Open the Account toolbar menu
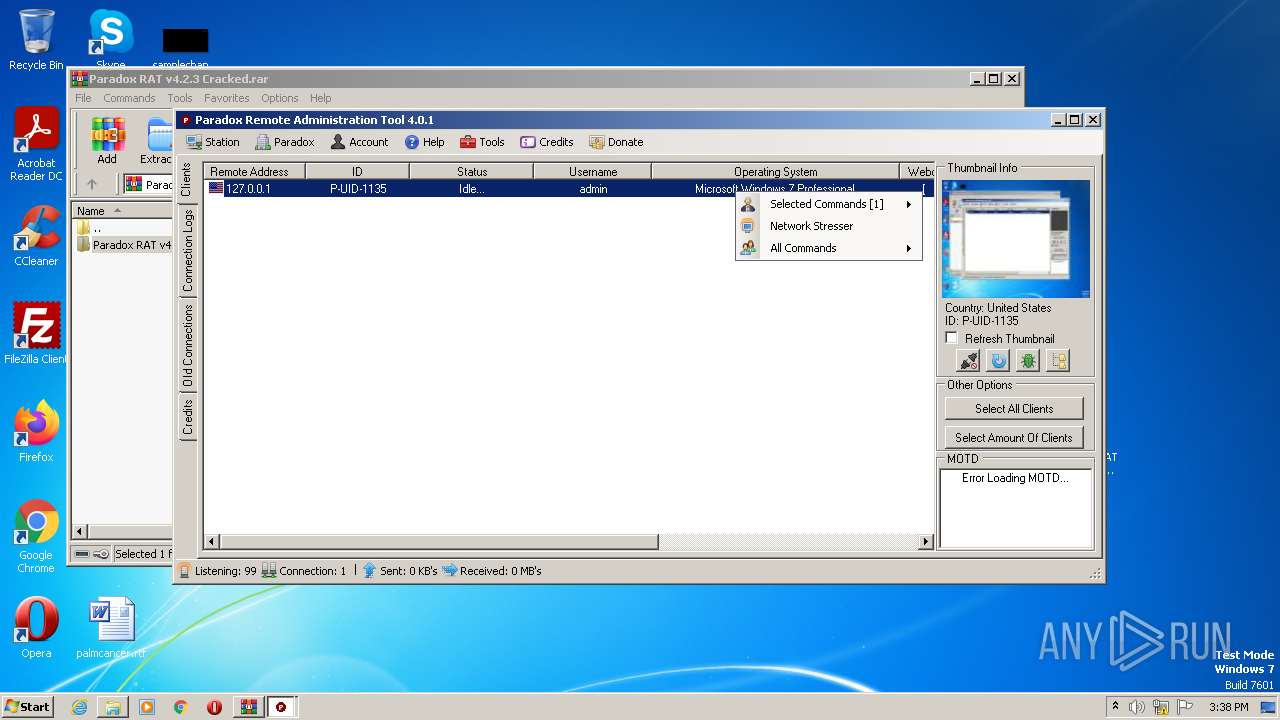The width and height of the screenshot is (1280, 720). [359, 142]
